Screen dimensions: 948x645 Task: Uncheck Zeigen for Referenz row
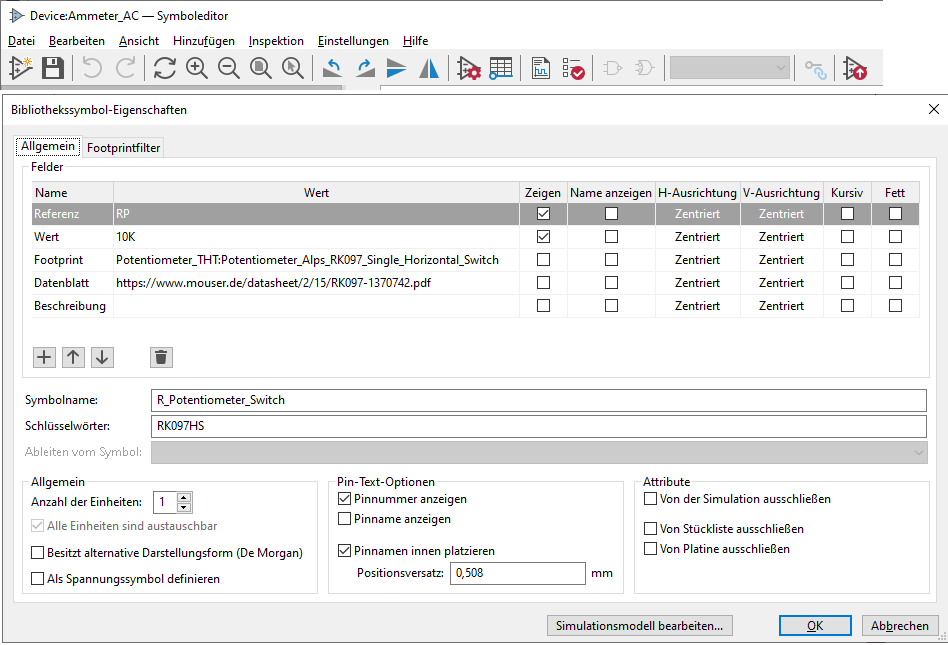544,213
